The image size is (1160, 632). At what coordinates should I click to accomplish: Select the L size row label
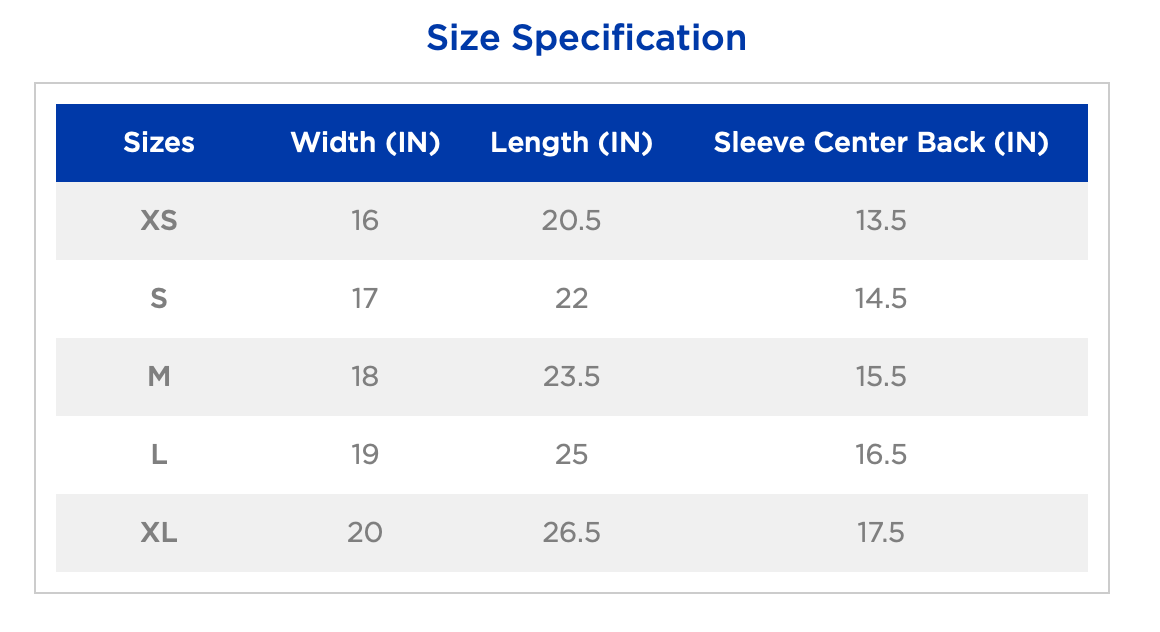point(159,455)
